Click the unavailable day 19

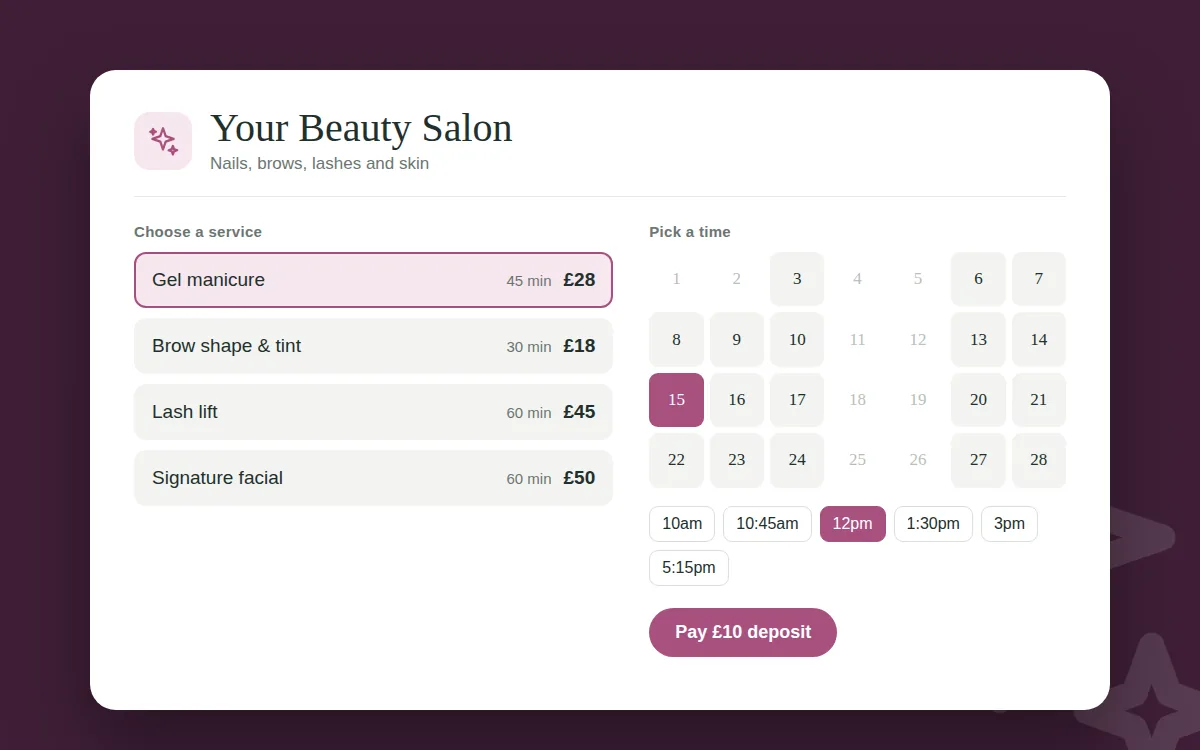(x=918, y=400)
